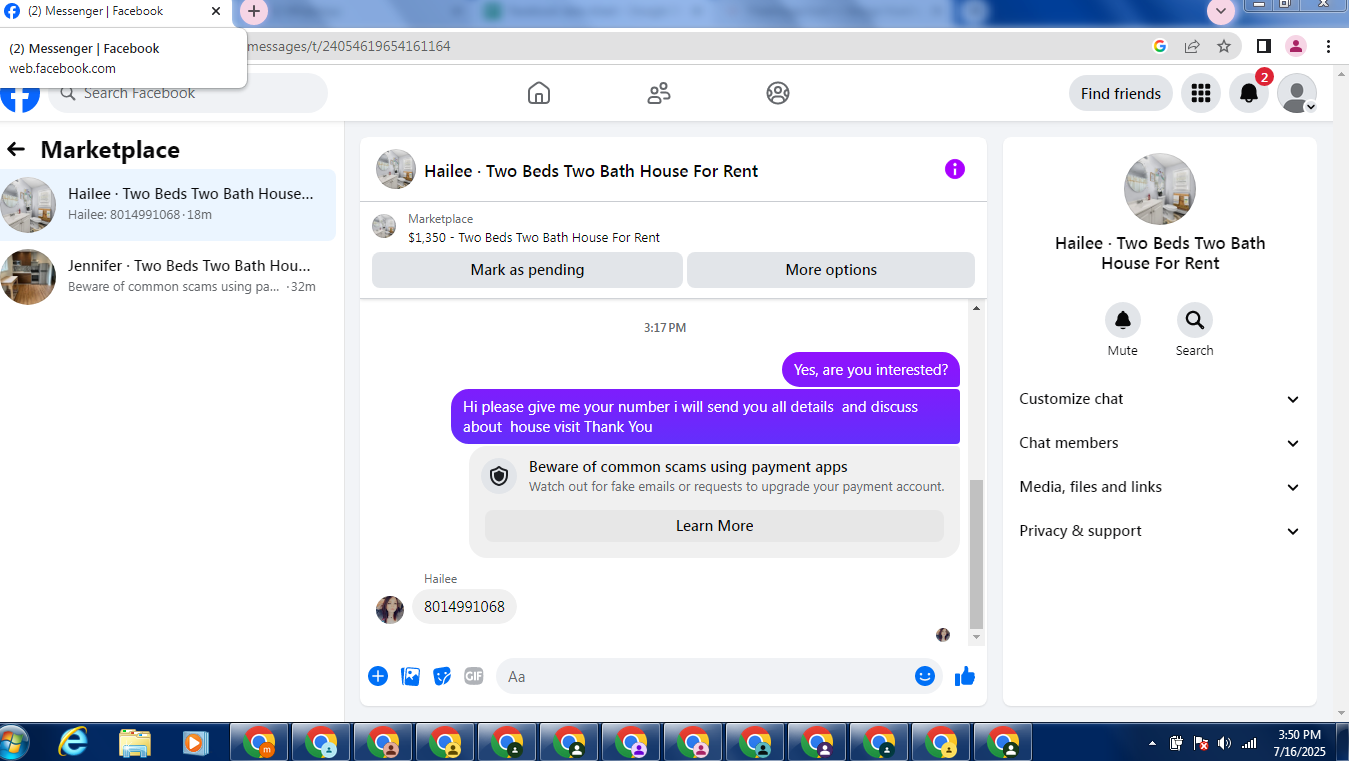The image size is (1349, 761).
Task: Open the Chrome profile icon
Action: (1296, 46)
